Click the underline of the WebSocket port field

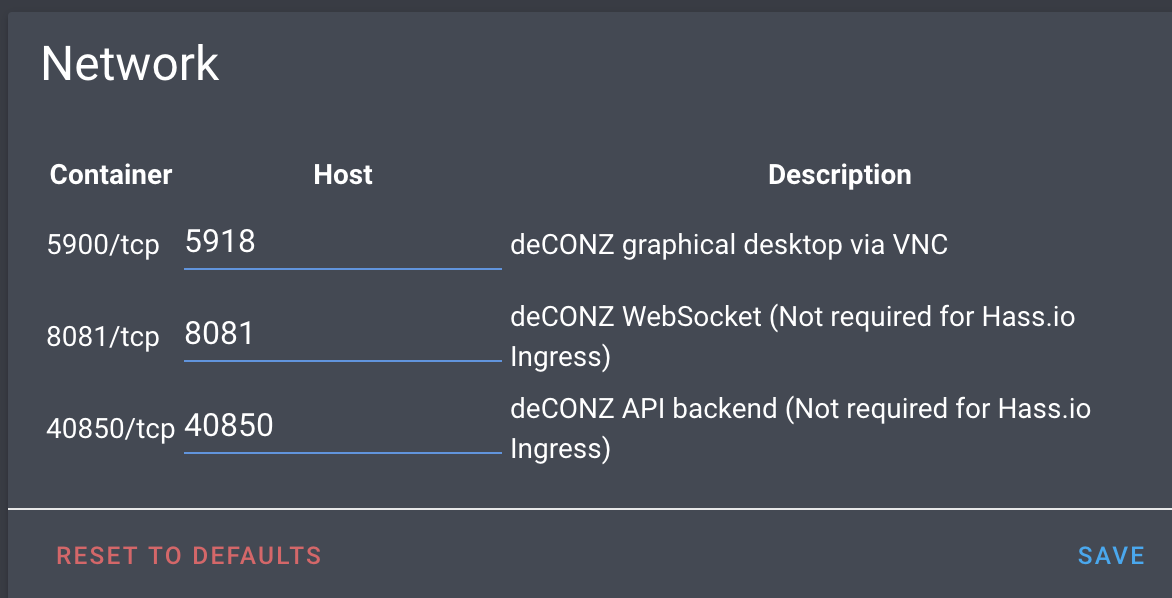[x=340, y=359]
